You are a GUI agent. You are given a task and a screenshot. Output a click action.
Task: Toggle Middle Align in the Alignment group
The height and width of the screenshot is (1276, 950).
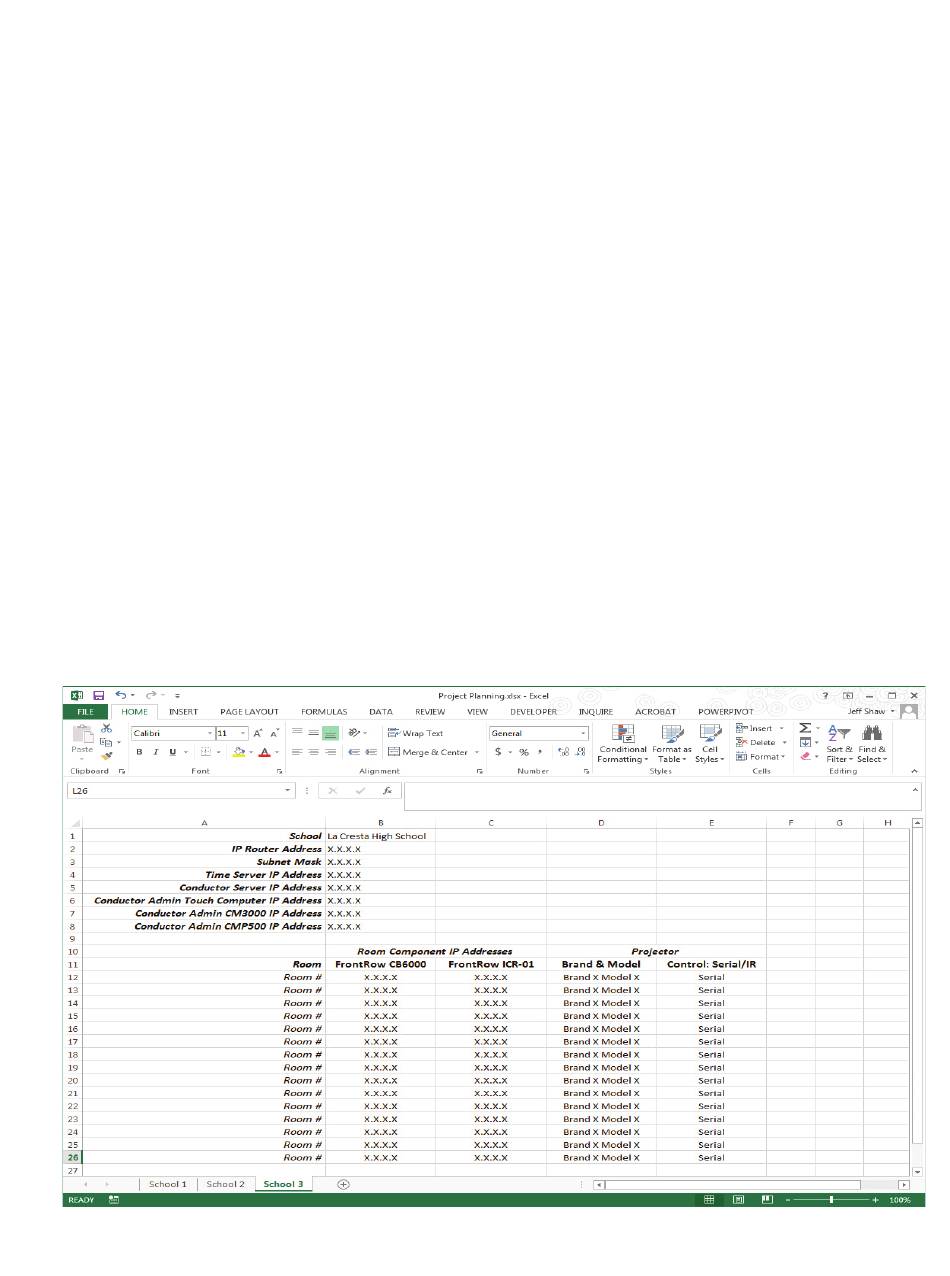314,733
